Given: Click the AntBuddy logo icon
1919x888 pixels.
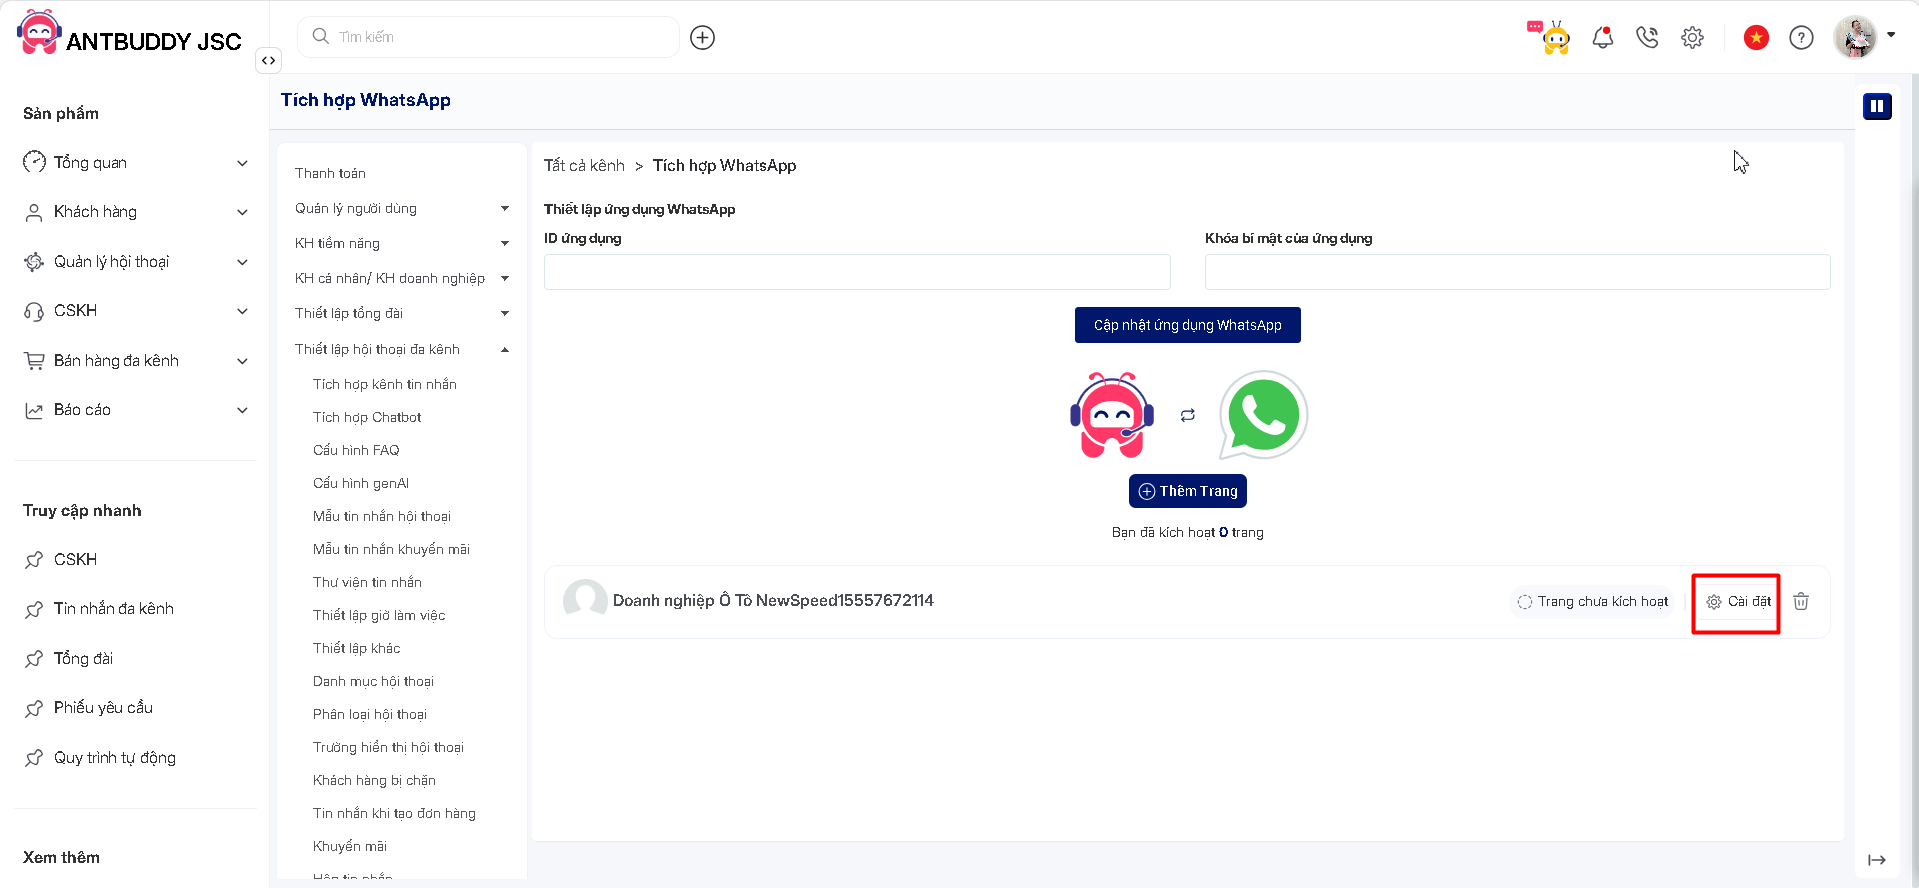Looking at the screenshot, I should [x=39, y=33].
